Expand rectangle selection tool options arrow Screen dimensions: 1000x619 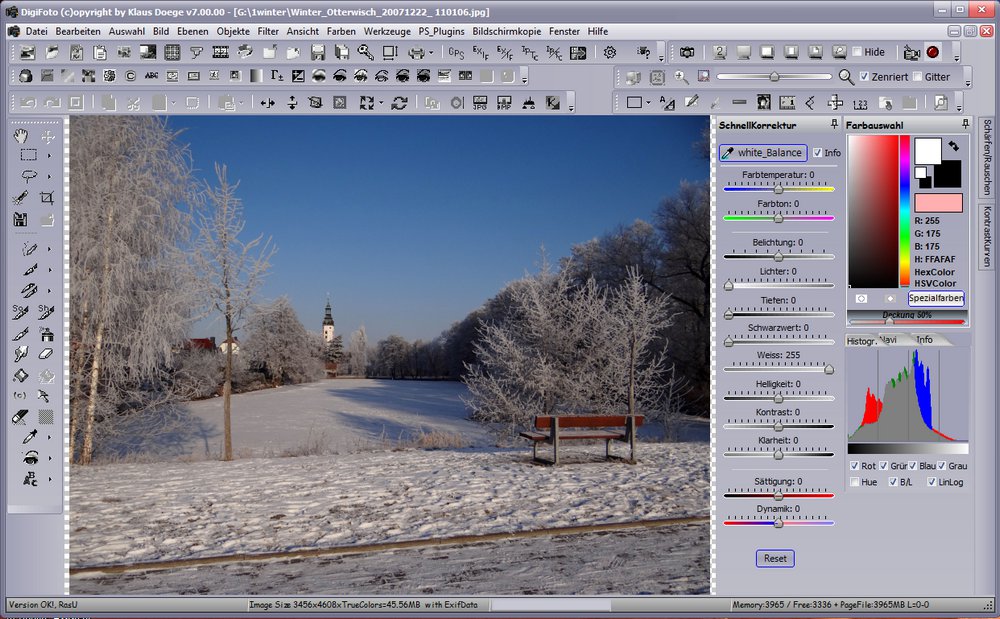click(48, 156)
